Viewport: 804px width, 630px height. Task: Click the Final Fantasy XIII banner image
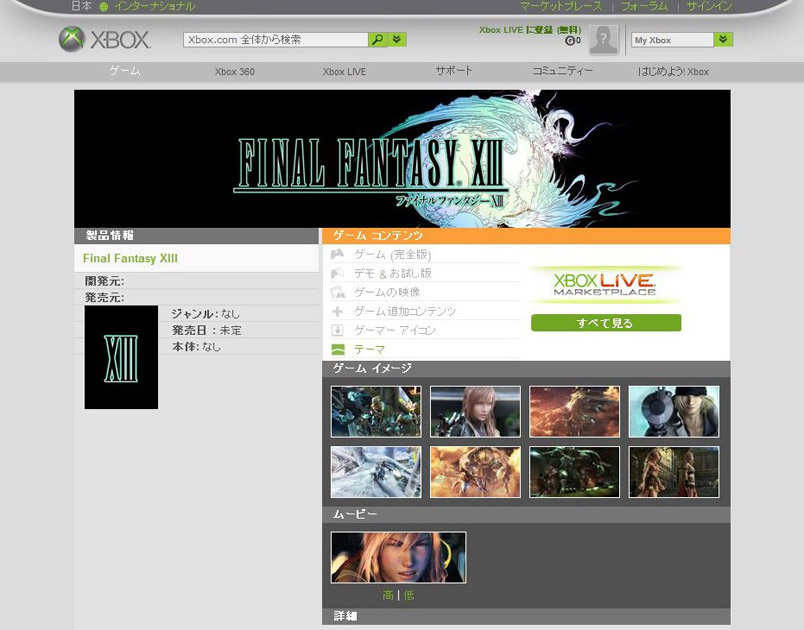pos(403,158)
